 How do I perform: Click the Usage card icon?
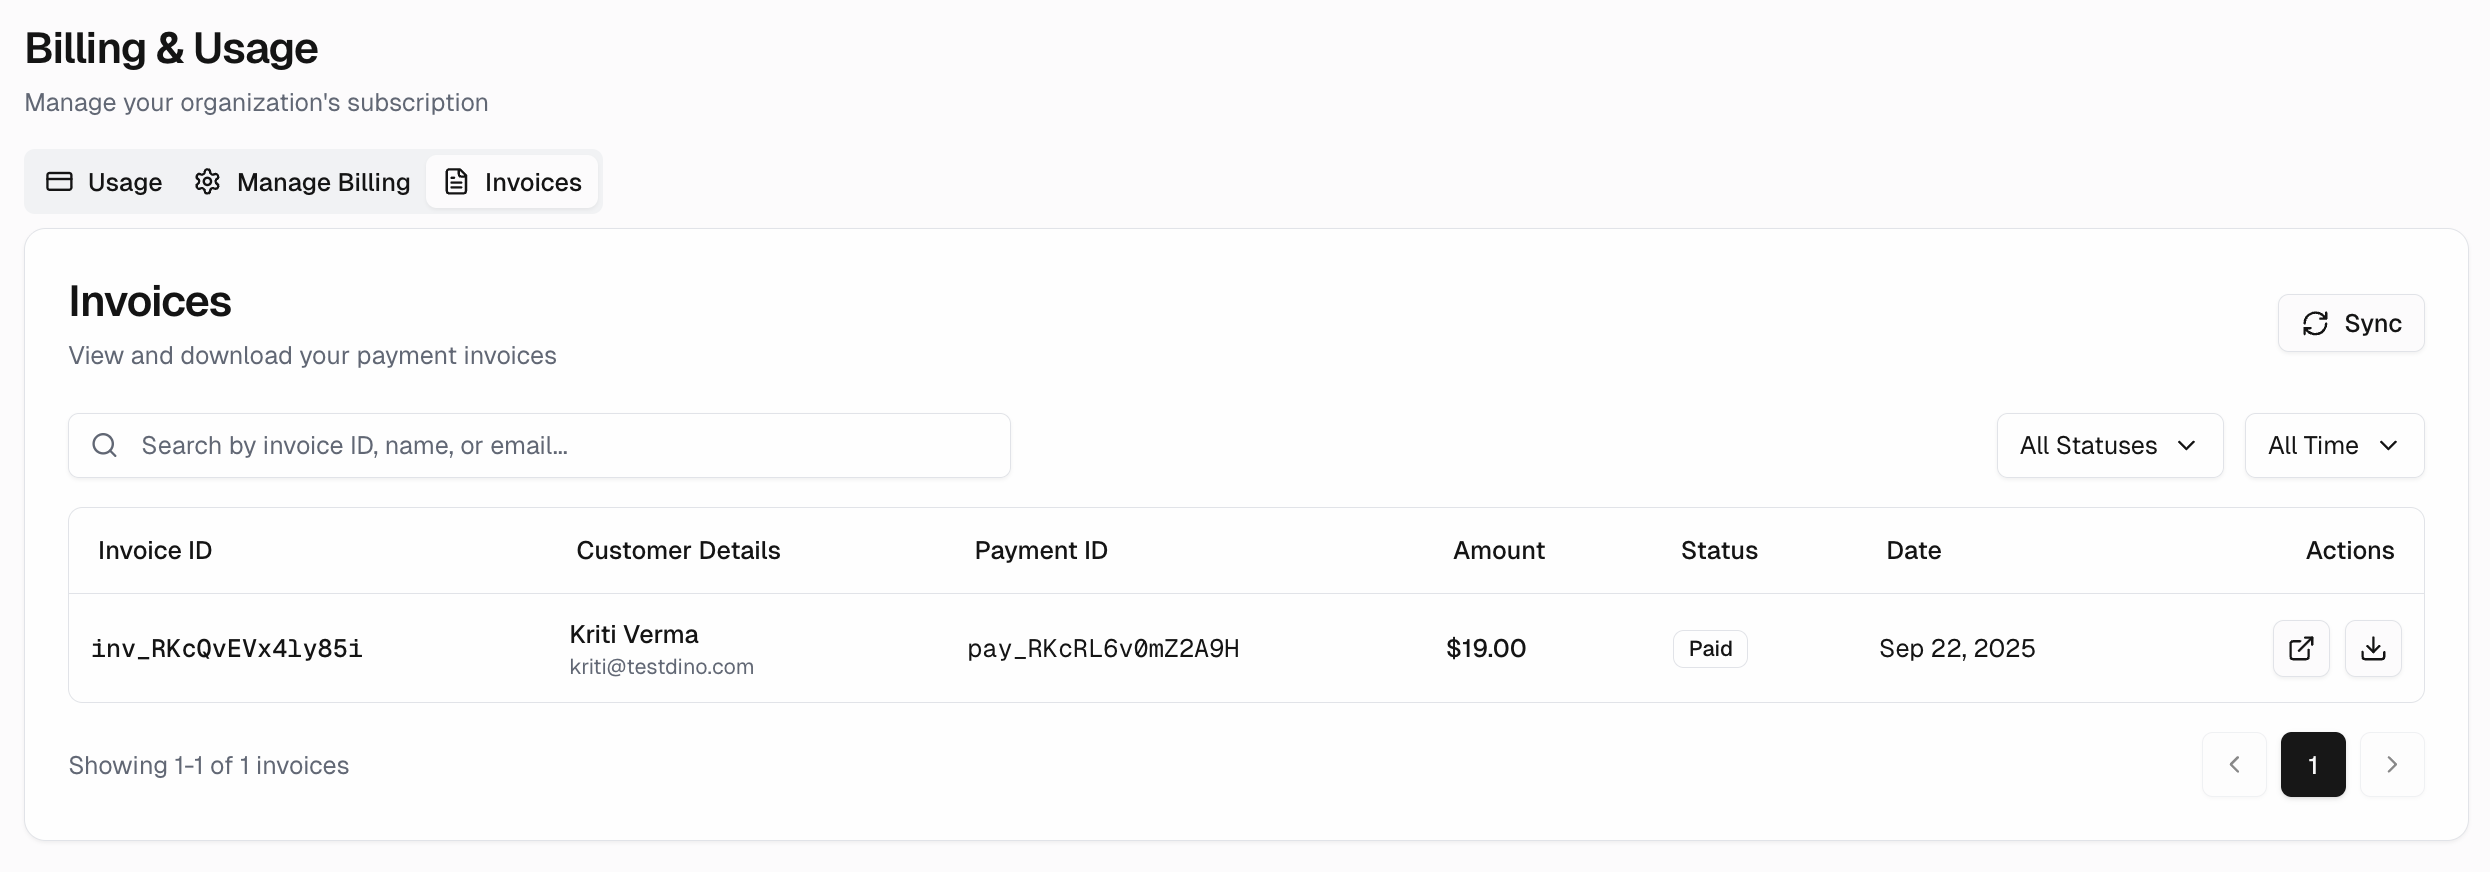coord(60,182)
